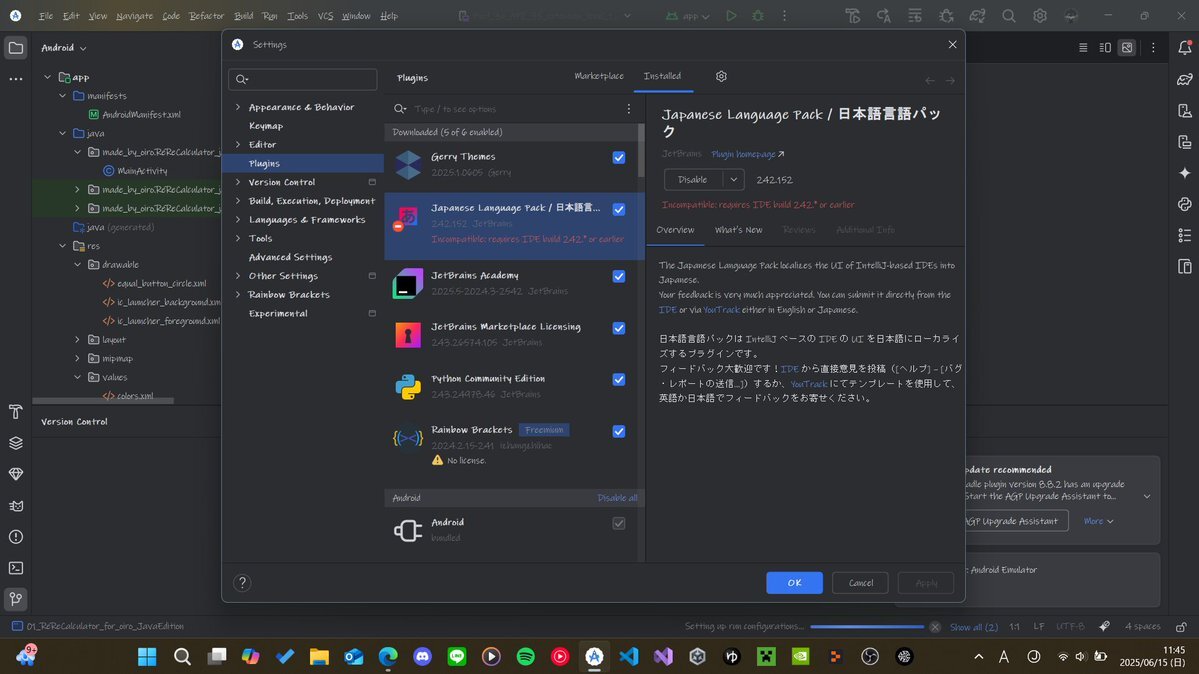Click the Settings help question mark
This screenshot has width=1199, height=674.
pyautogui.click(x=242, y=583)
